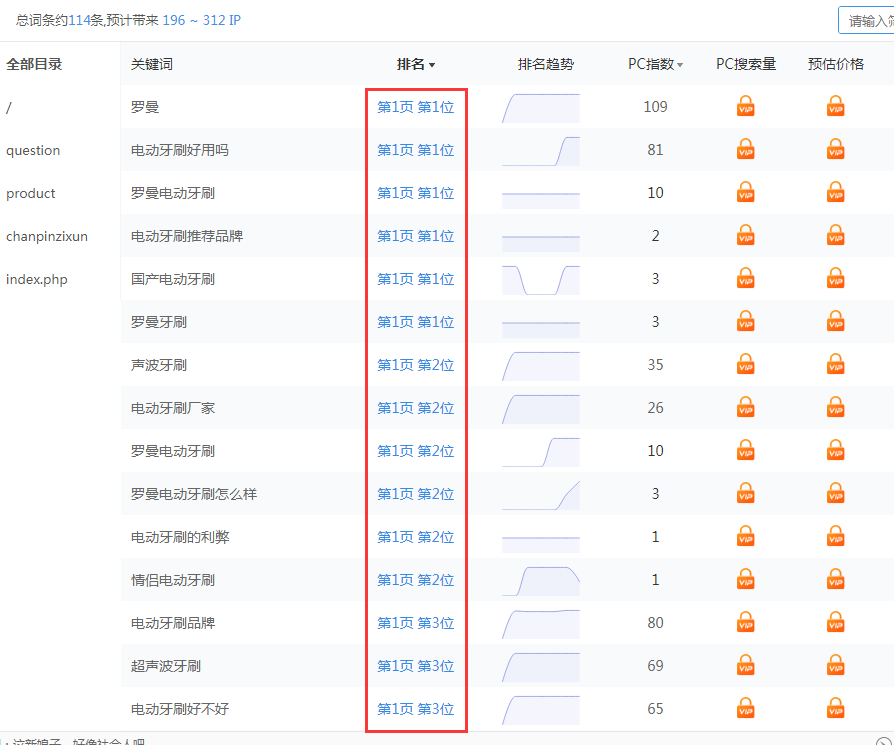Open the product directory filter
894x745 pixels.
31,193
